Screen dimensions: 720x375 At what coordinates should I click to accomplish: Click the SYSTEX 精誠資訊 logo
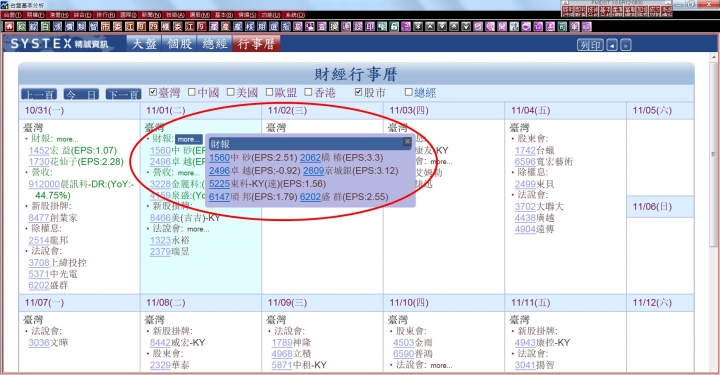point(60,44)
